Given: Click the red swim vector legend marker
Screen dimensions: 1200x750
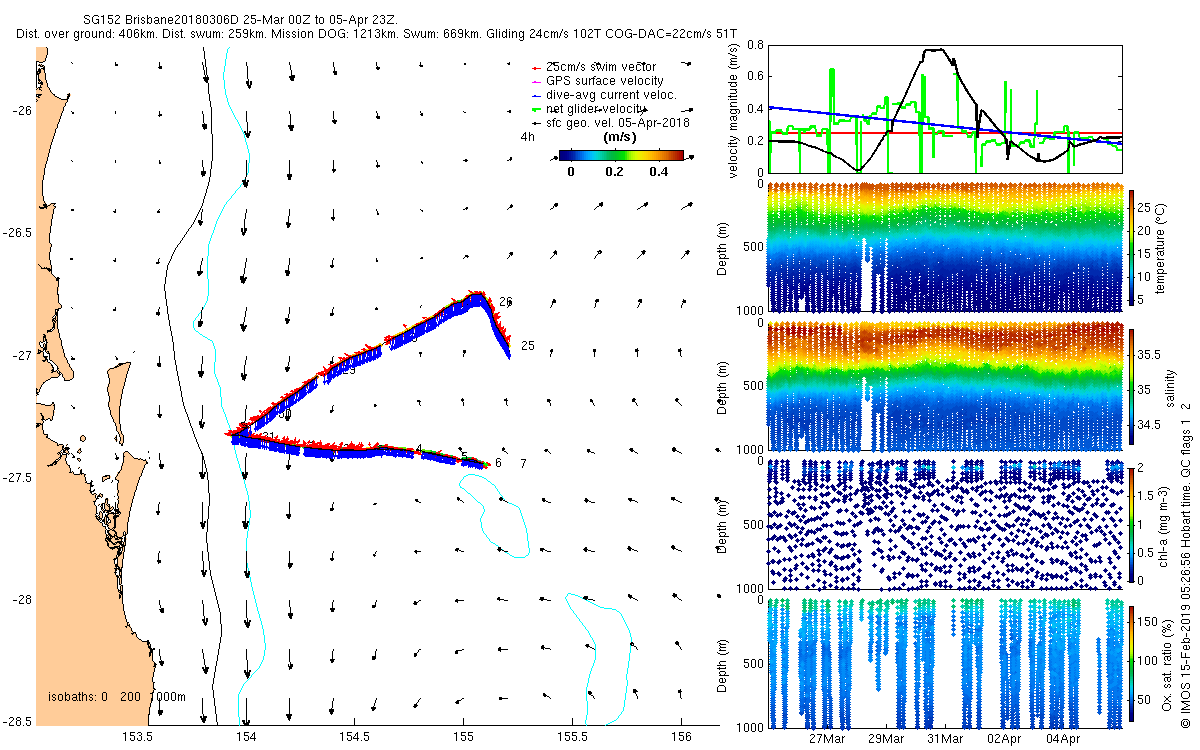Looking at the screenshot, I should (x=536, y=67).
